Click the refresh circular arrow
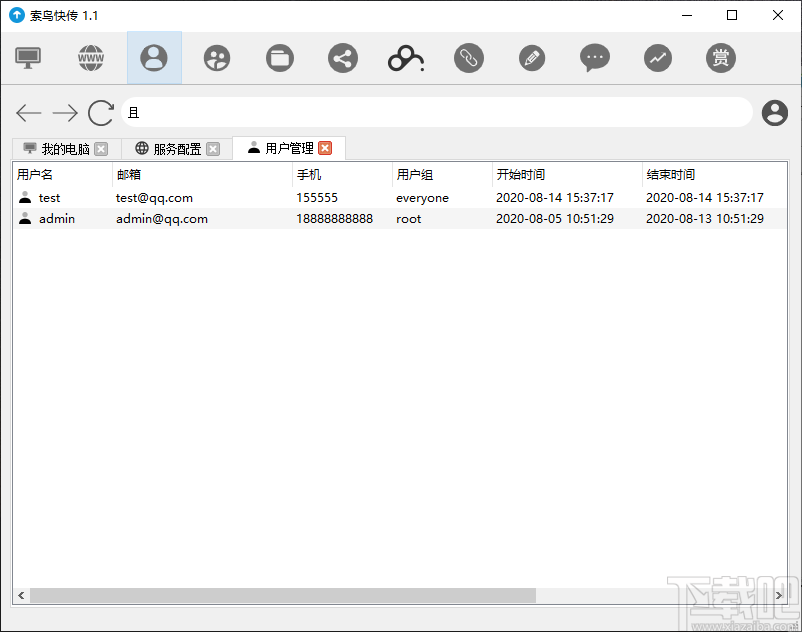This screenshot has width=802, height=632. tap(101, 112)
